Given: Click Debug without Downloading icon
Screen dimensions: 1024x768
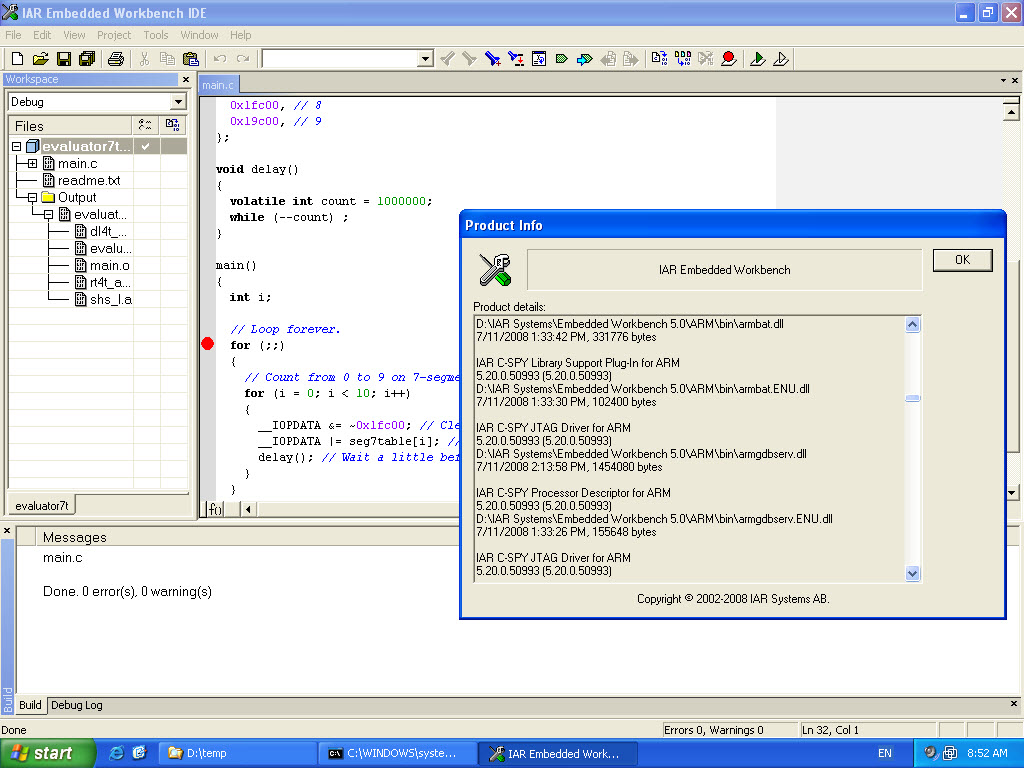Looking at the screenshot, I should 781,59.
